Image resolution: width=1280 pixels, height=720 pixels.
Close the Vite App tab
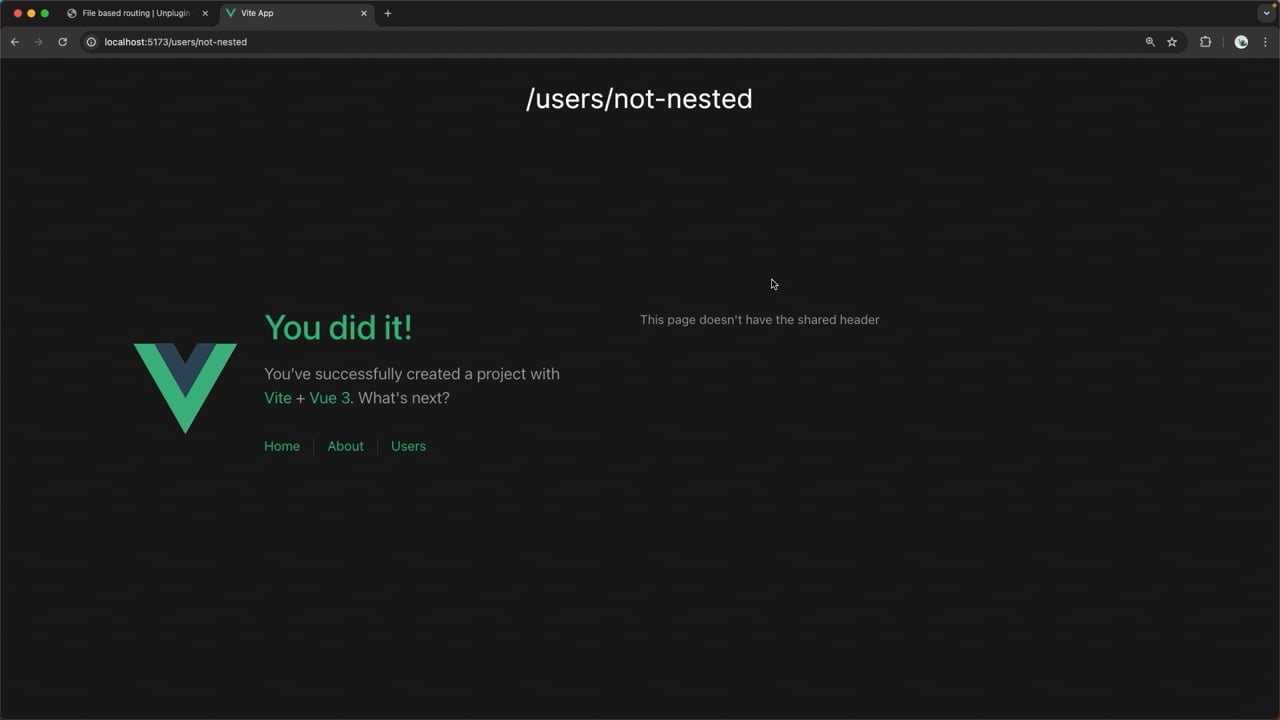pos(364,13)
